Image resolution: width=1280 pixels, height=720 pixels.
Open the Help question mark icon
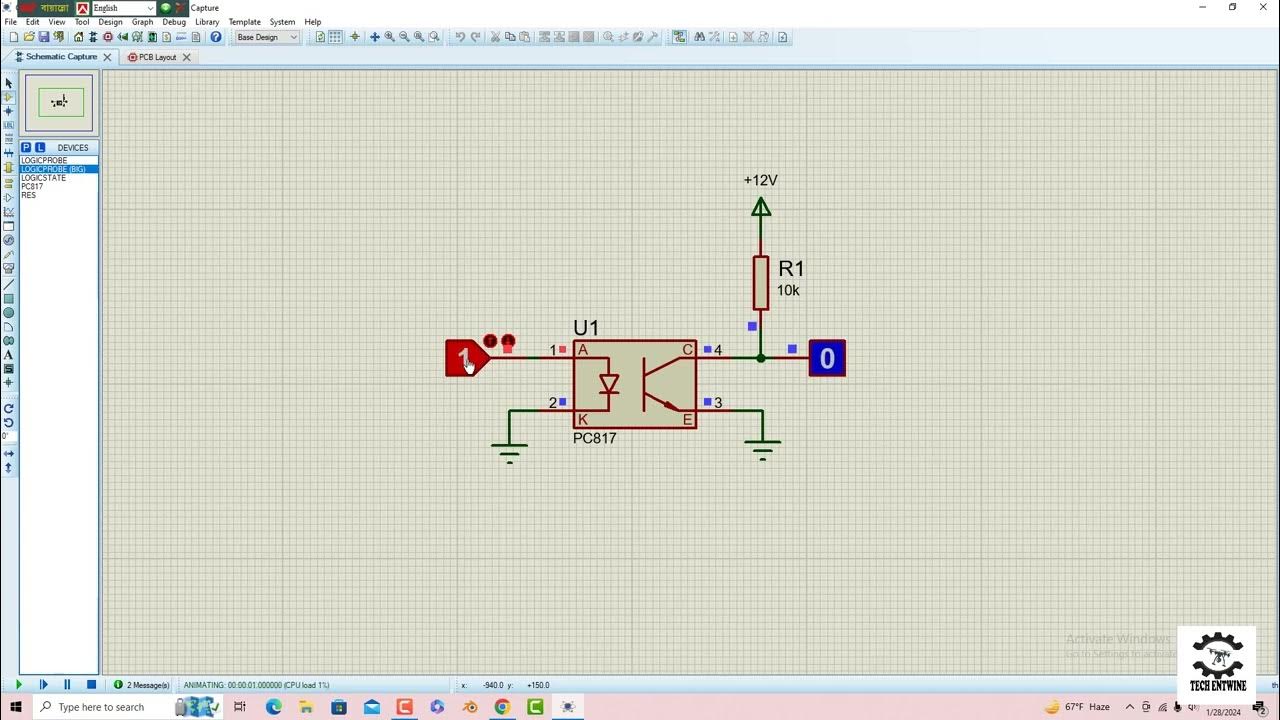pos(216,37)
